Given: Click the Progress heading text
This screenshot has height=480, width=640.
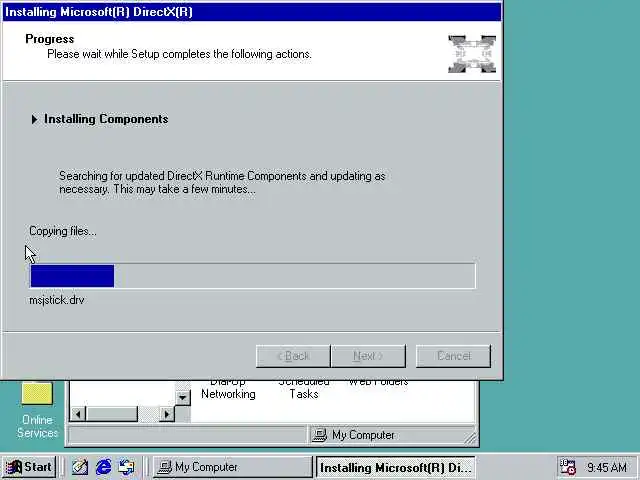Looking at the screenshot, I should pos(50,39).
